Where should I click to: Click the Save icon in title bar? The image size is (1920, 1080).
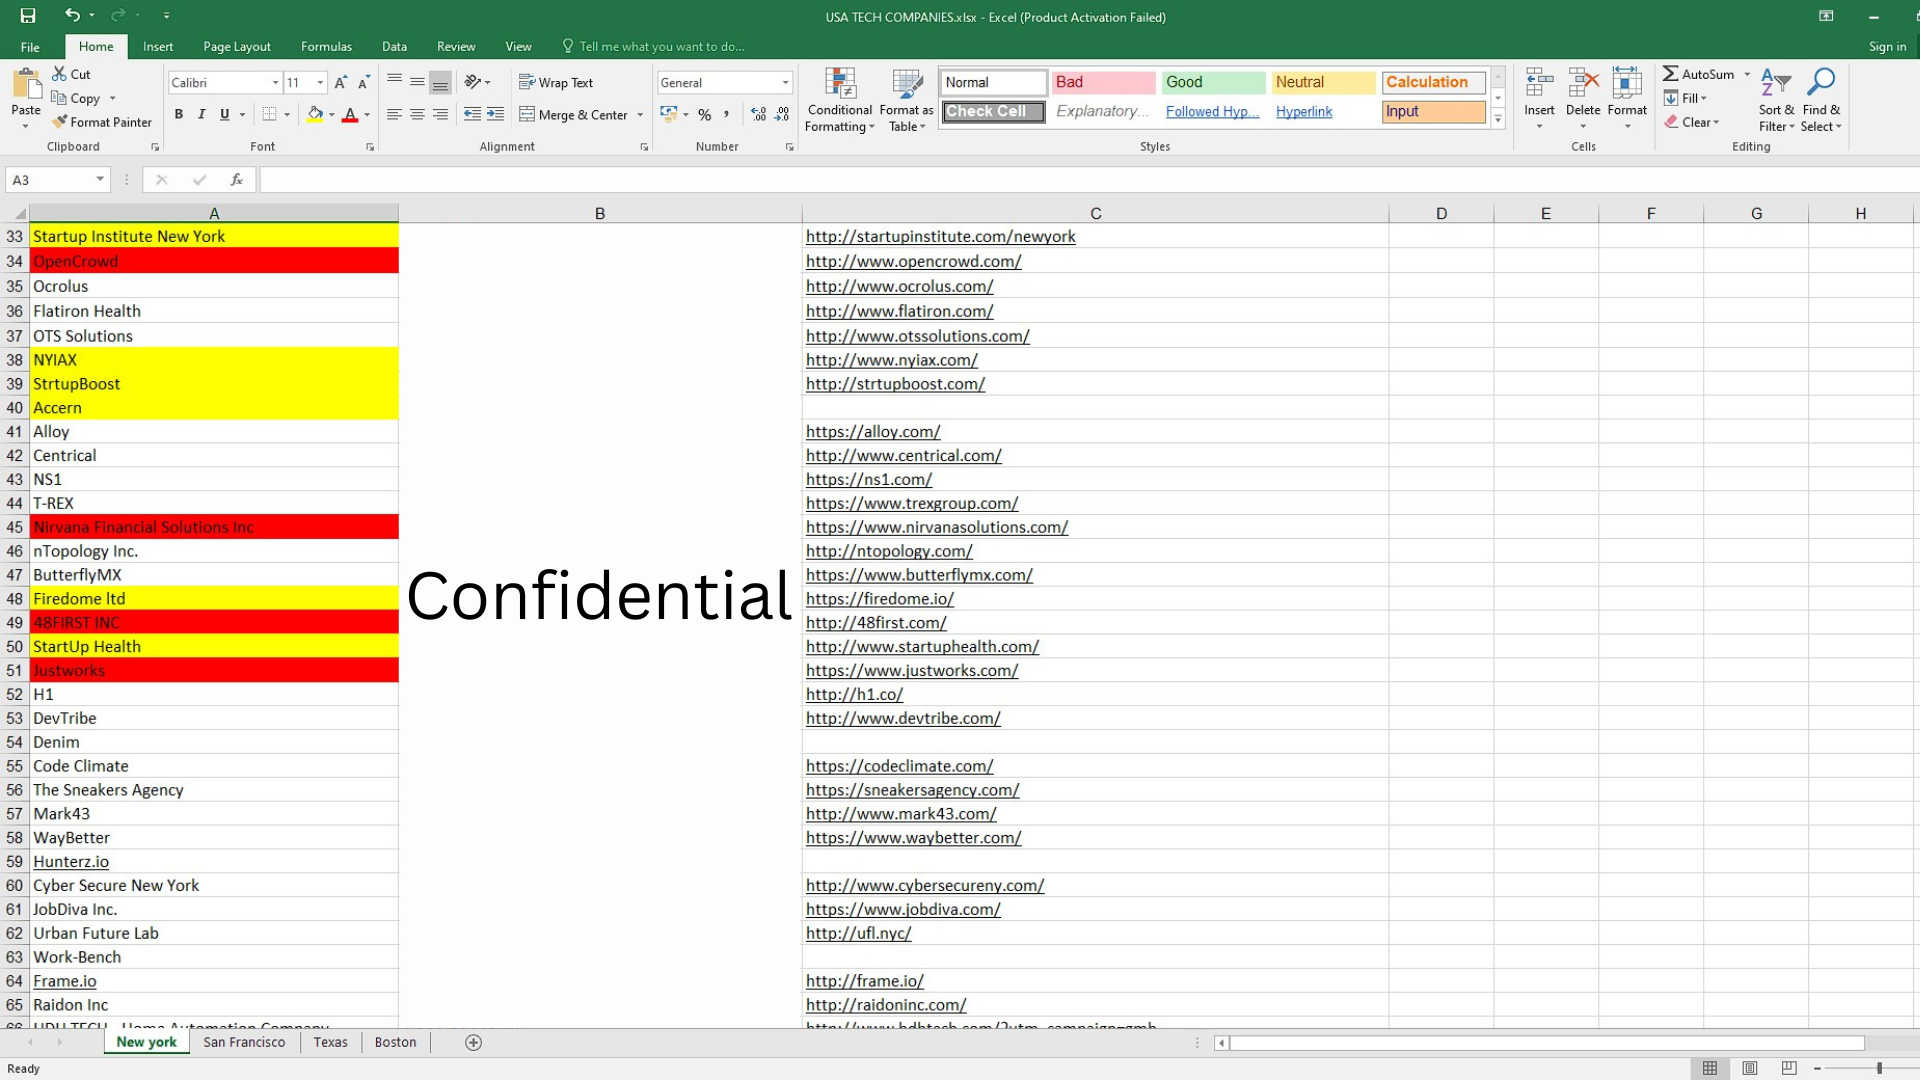[28, 16]
